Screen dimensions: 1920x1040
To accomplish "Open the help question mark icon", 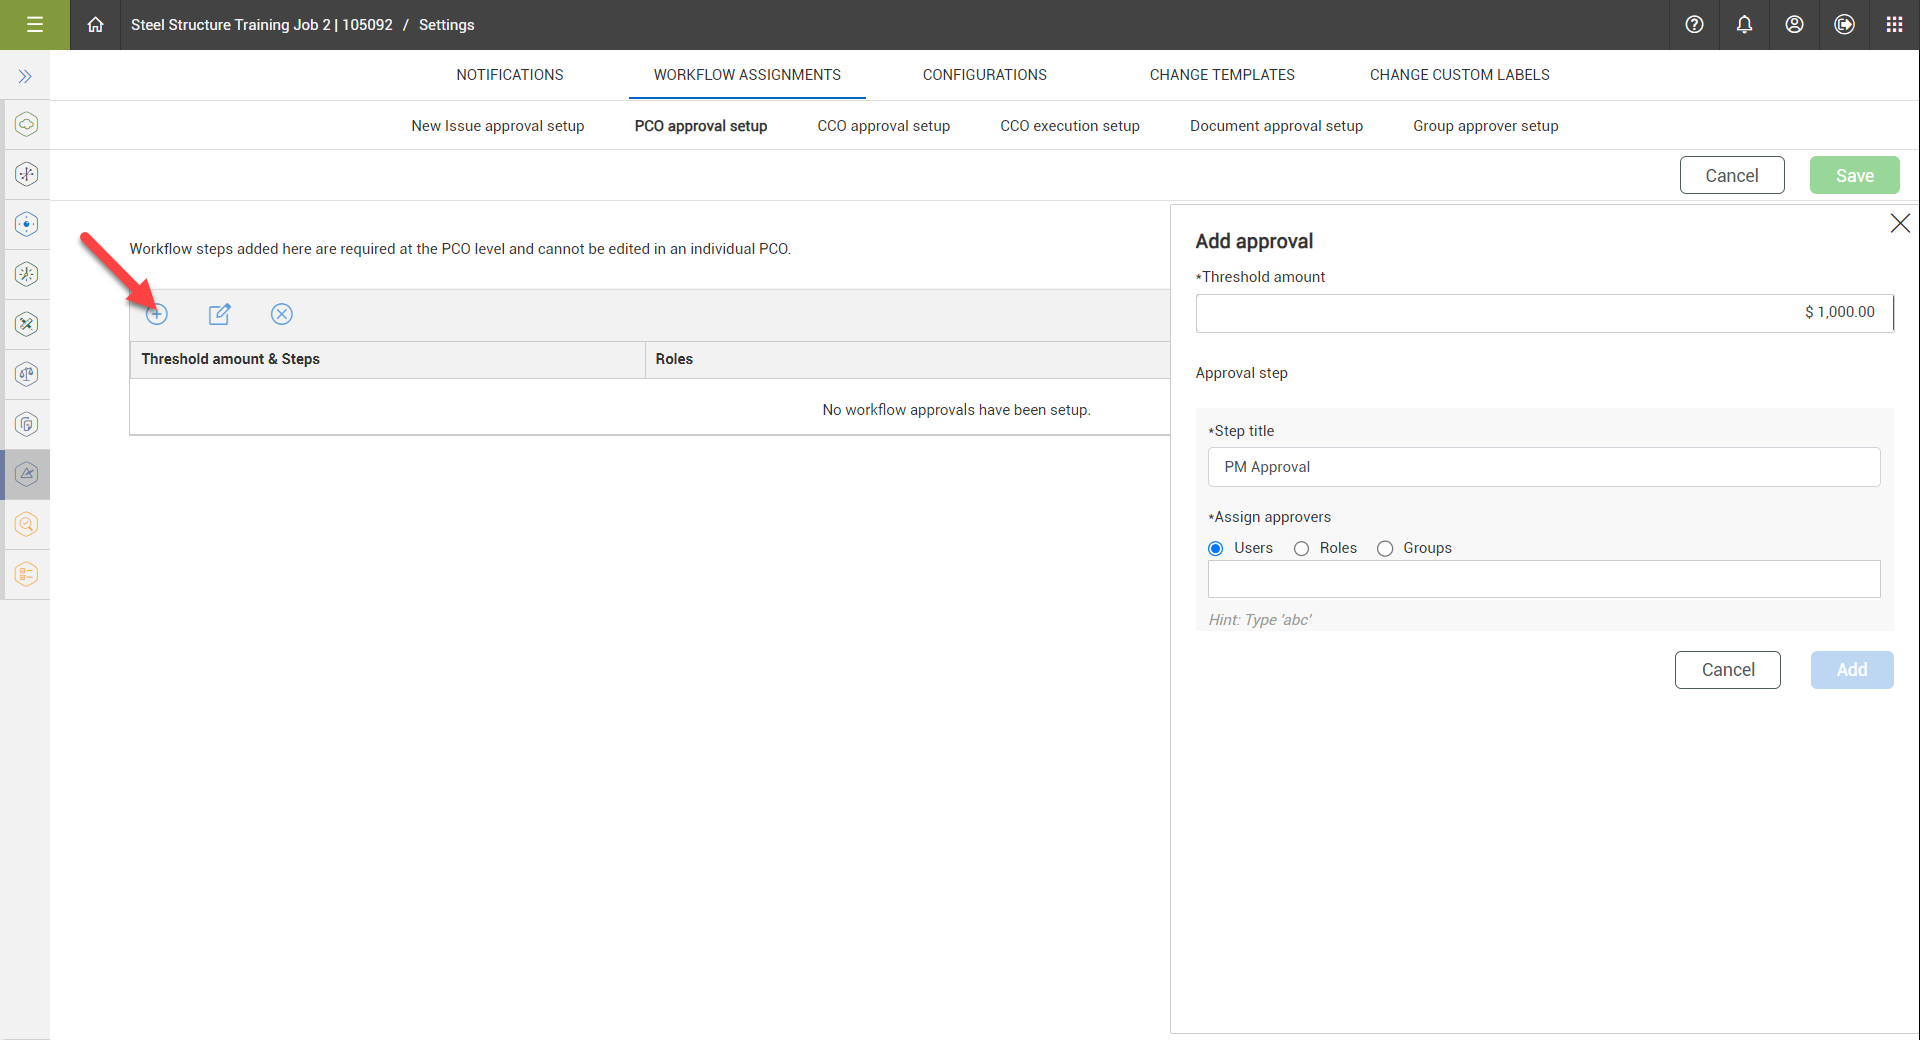I will click(x=1694, y=25).
